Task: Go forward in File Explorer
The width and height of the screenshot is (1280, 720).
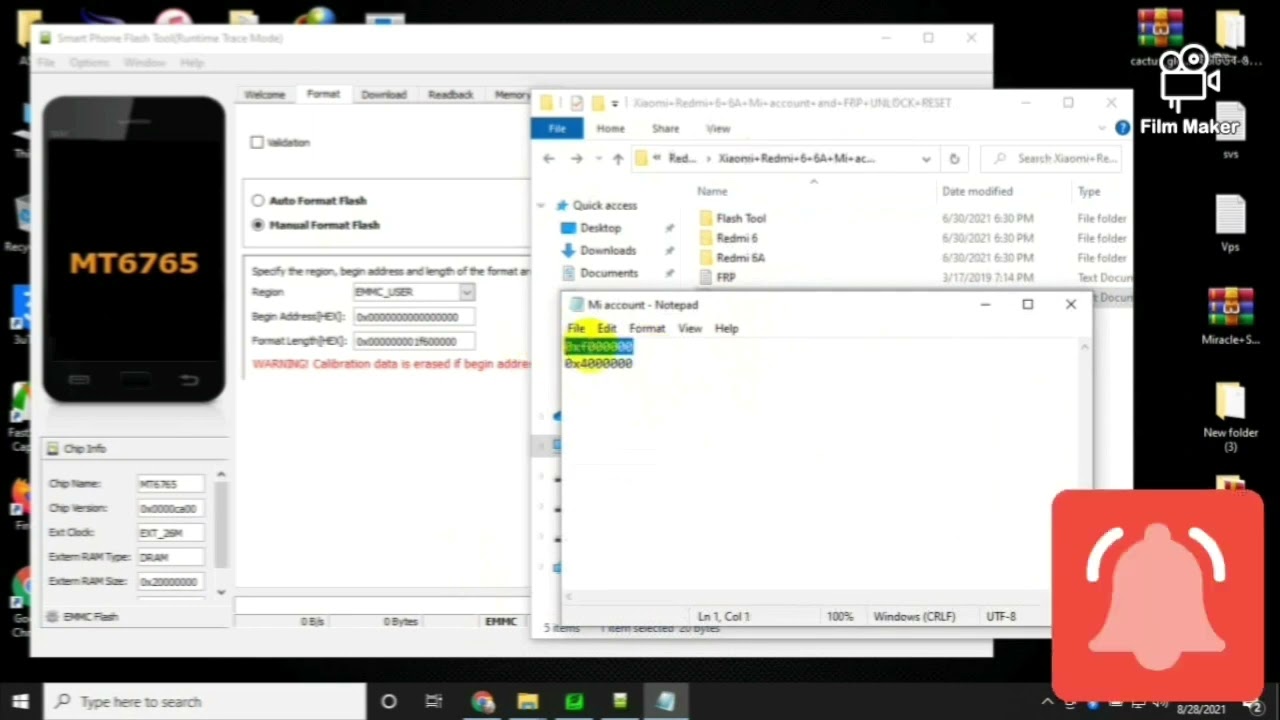Action: (576, 158)
